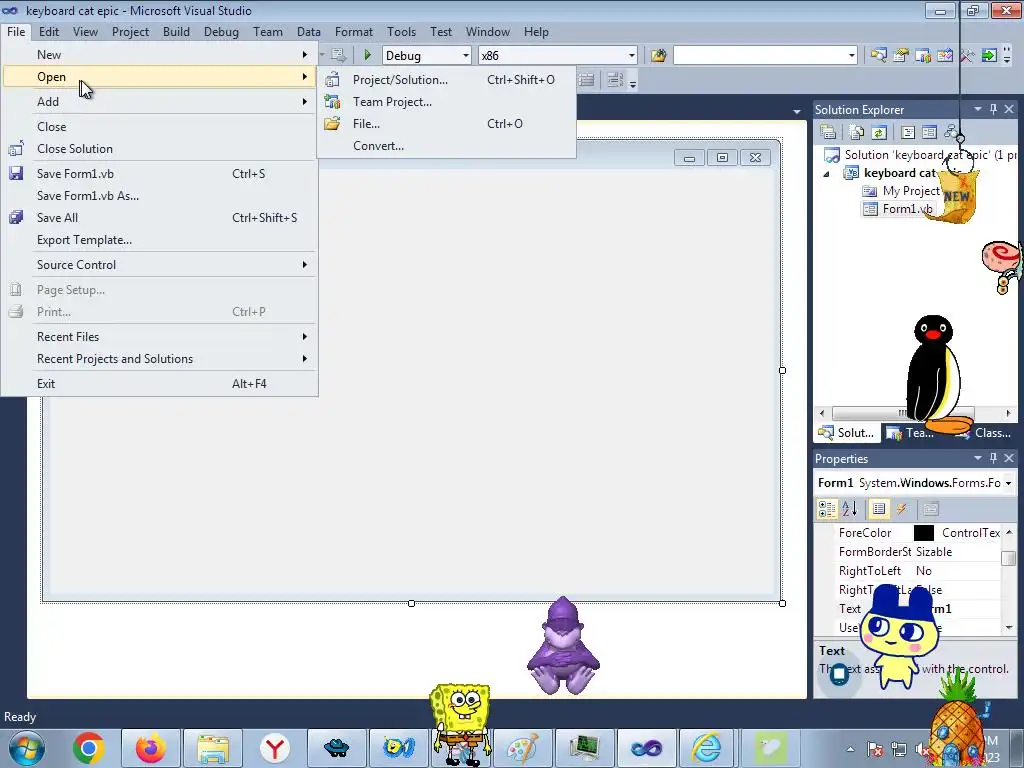
Task: Open Solution Explorer from the top toolbar
Action: [878, 56]
